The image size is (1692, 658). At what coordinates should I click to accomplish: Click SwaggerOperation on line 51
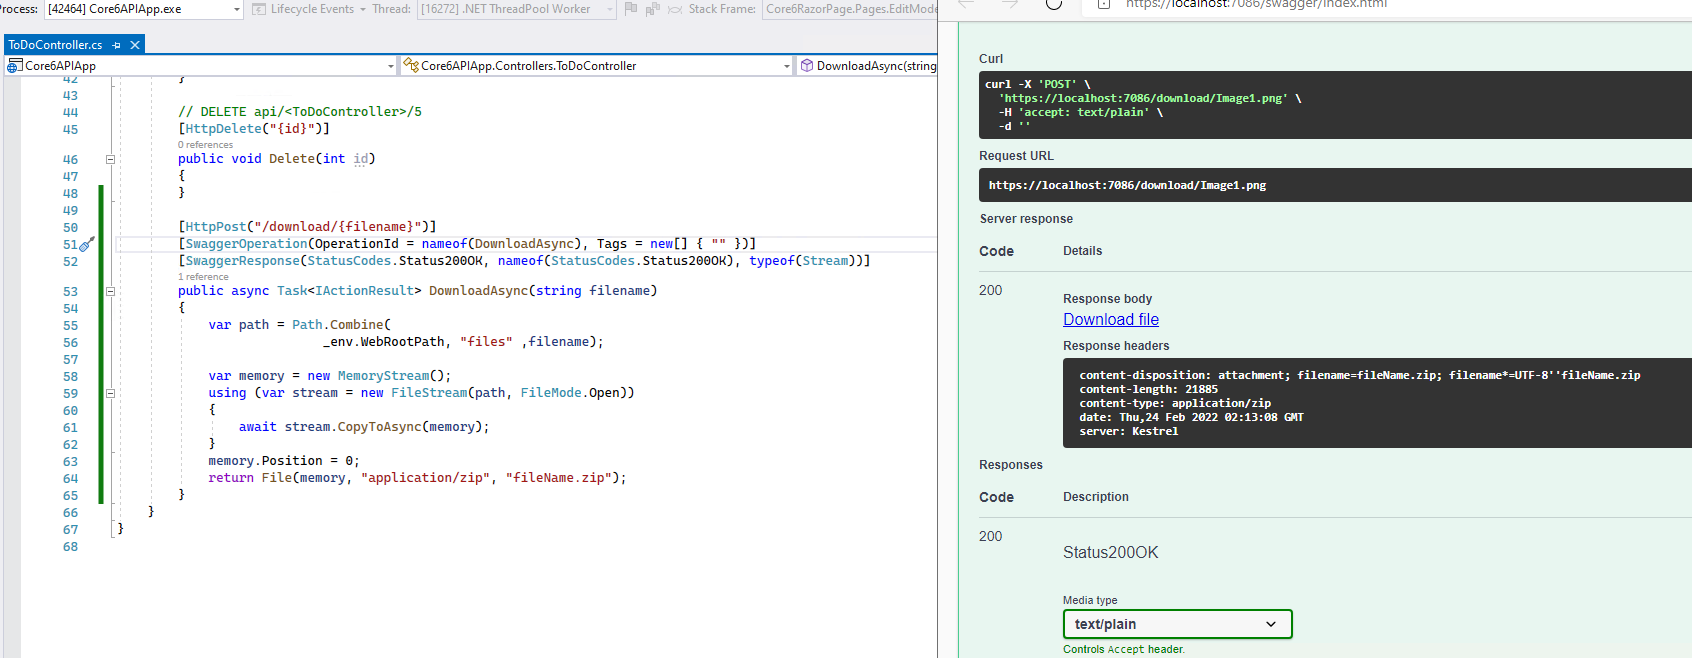click(x=247, y=244)
